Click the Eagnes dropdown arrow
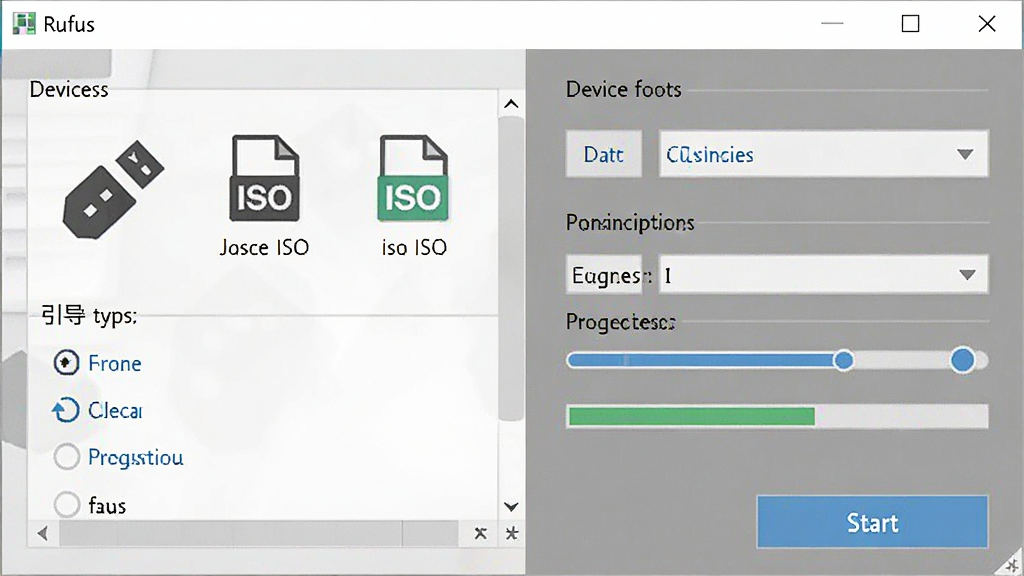The height and width of the screenshot is (576, 1024). (967, 274)
